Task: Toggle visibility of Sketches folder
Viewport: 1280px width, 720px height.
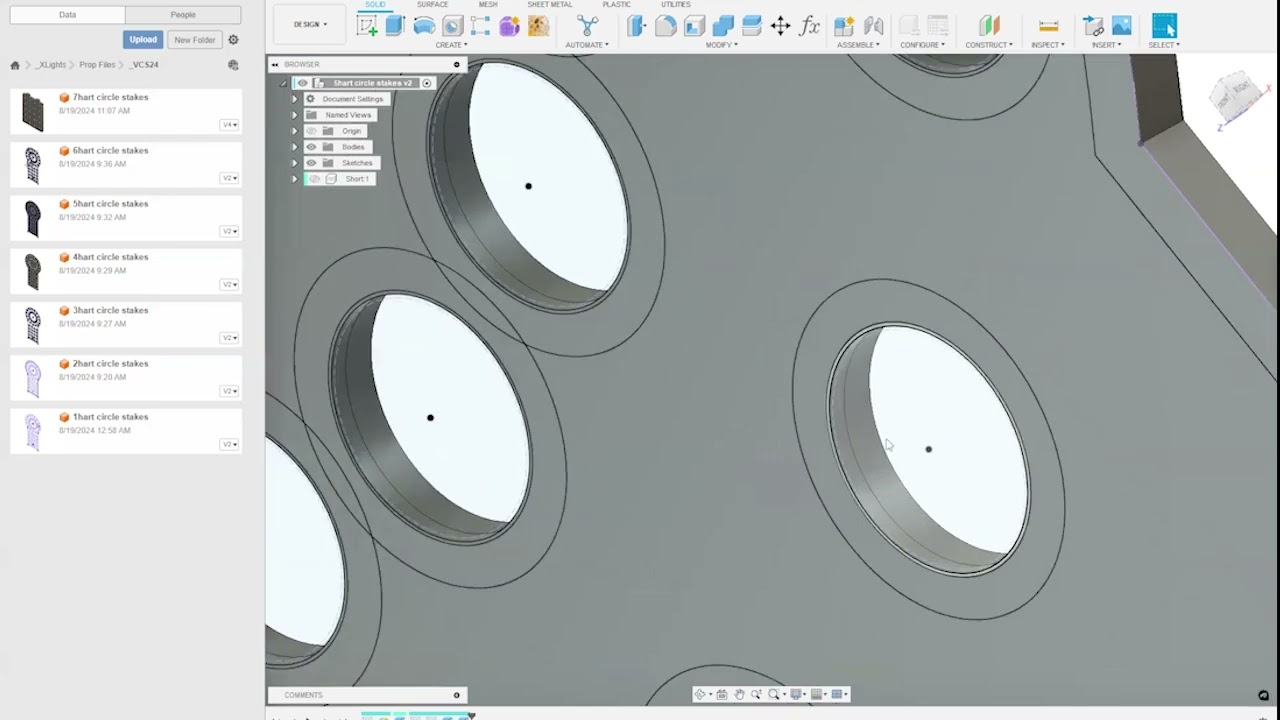Action: click(311, 163)
